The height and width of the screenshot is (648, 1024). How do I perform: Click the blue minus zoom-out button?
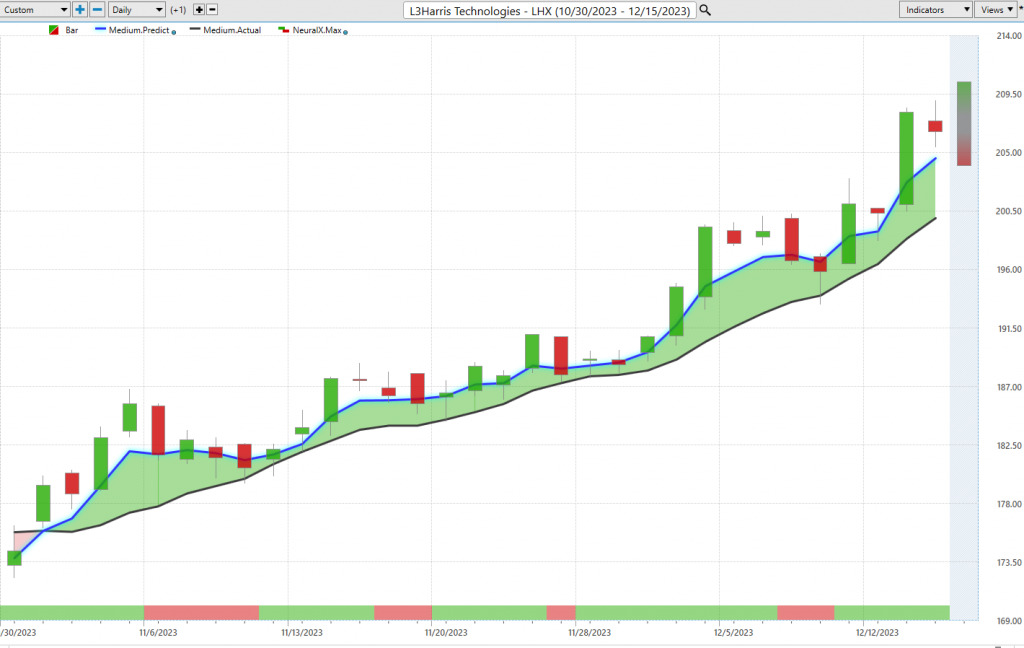[97, 10]
